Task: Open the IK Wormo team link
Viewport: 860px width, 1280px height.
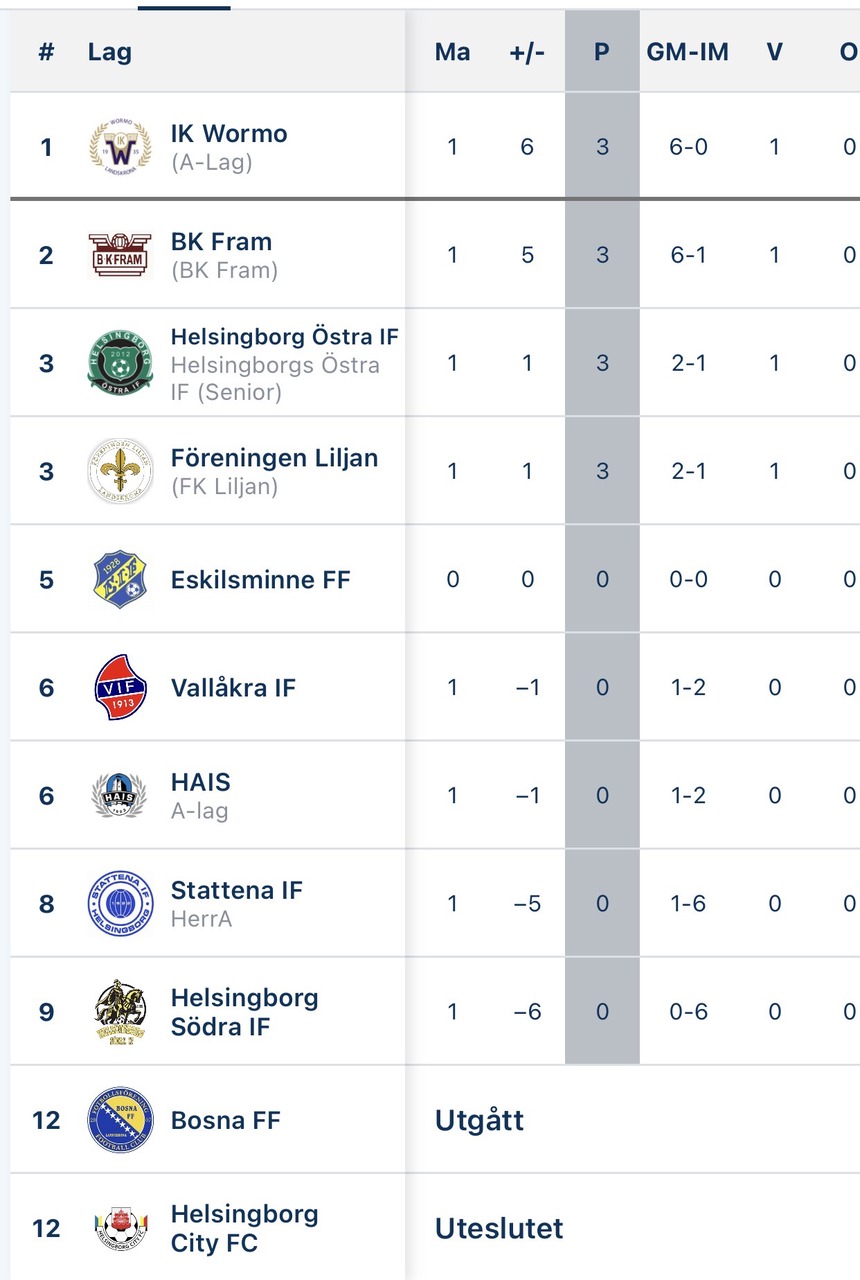Action: click(x=229, y=133)
